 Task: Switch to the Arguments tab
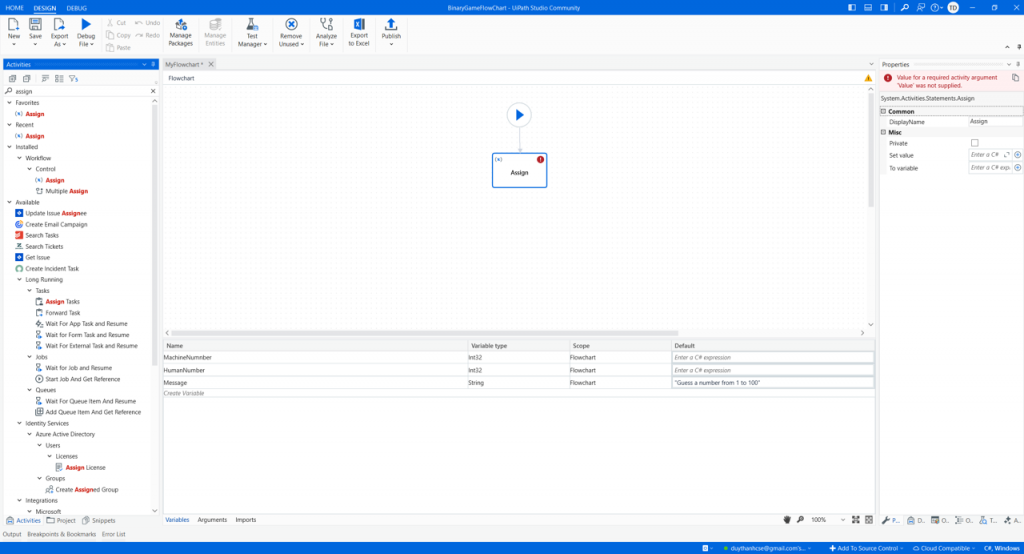point(212,520)
